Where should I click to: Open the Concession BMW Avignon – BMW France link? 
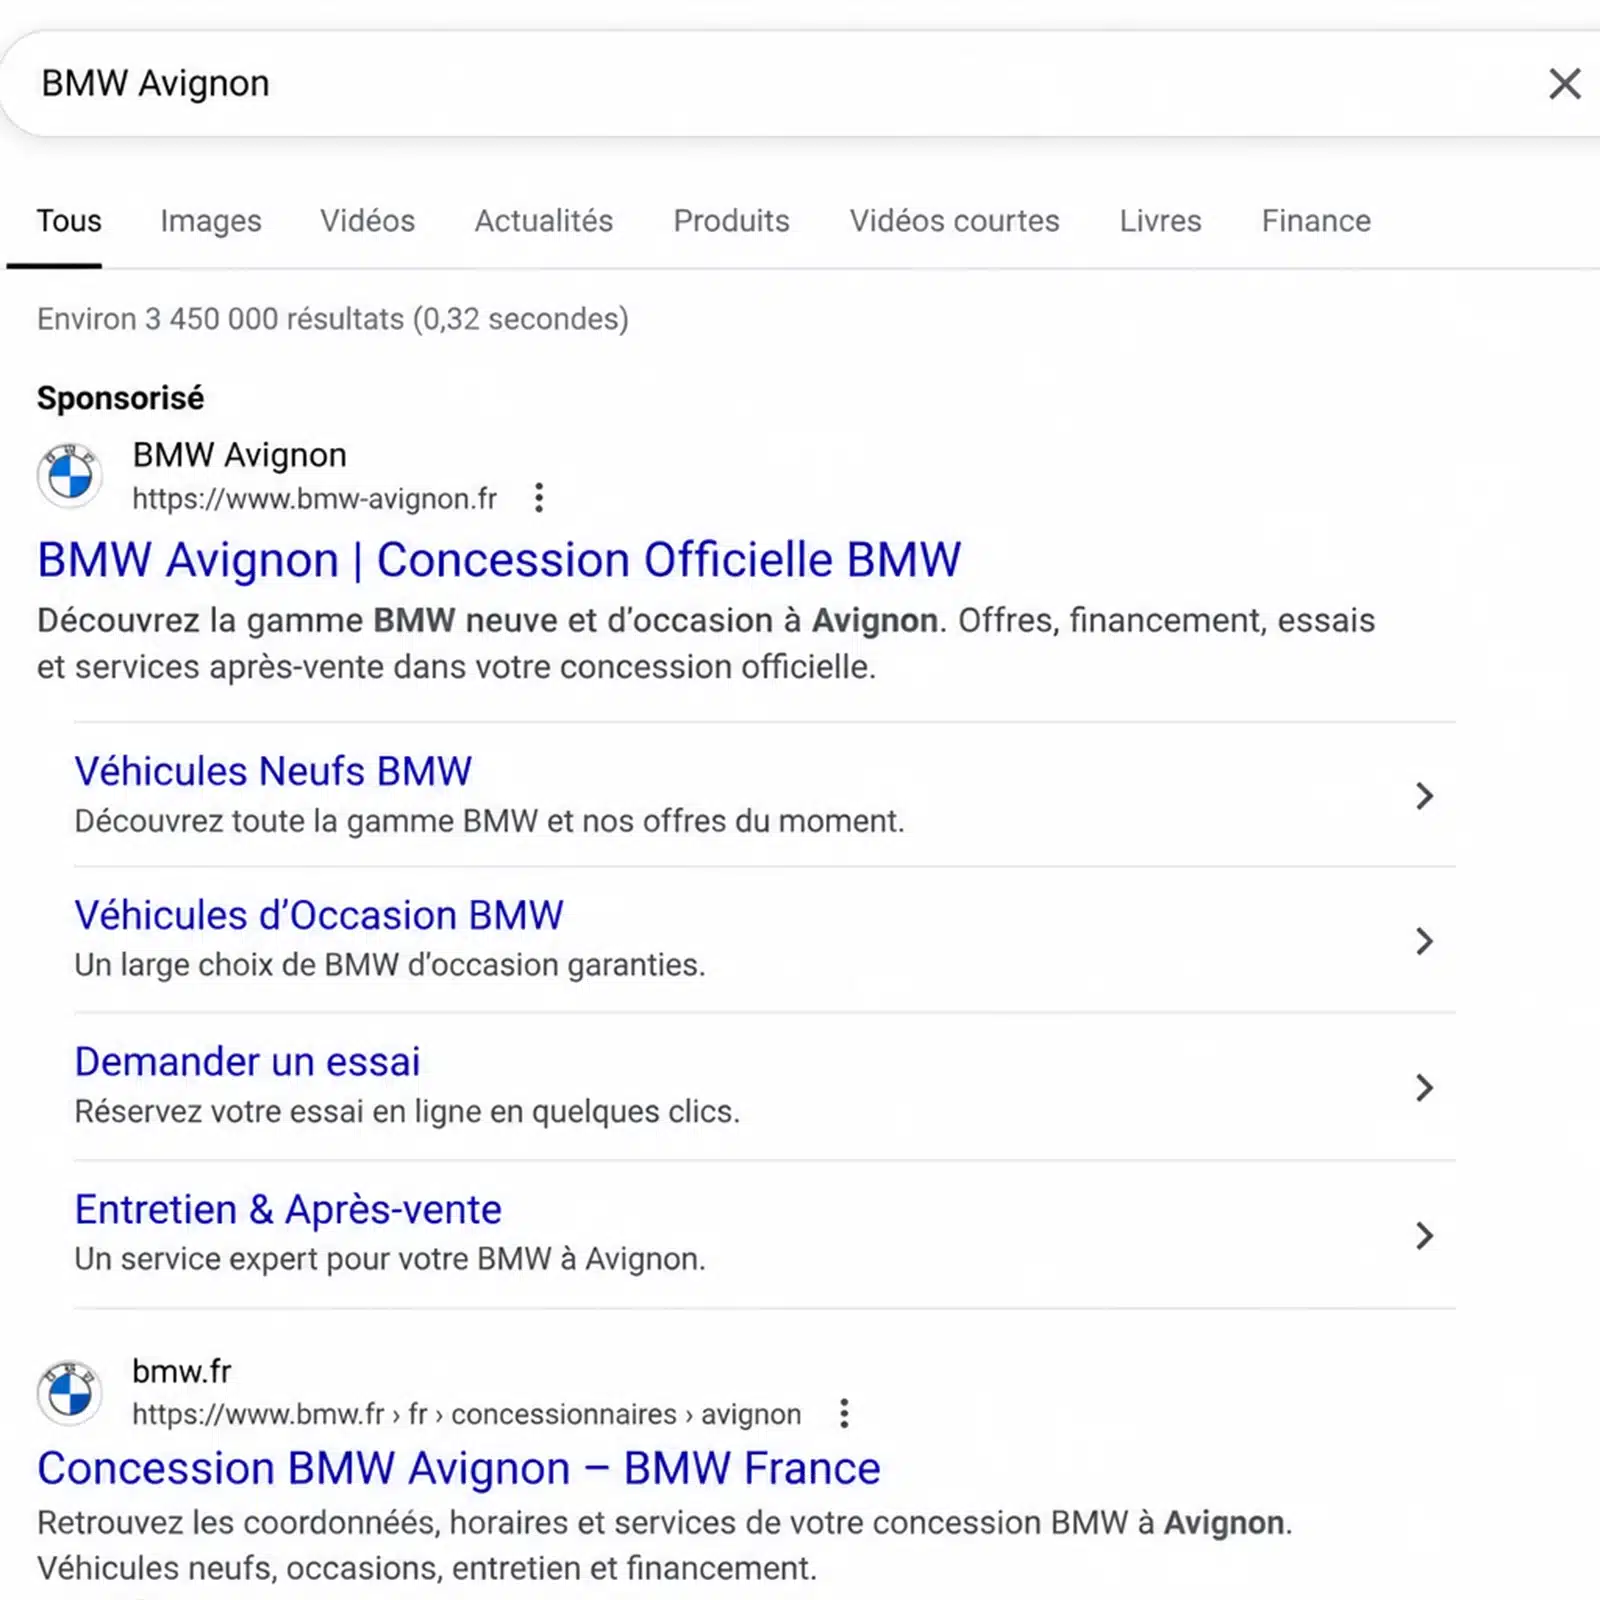459,1469
